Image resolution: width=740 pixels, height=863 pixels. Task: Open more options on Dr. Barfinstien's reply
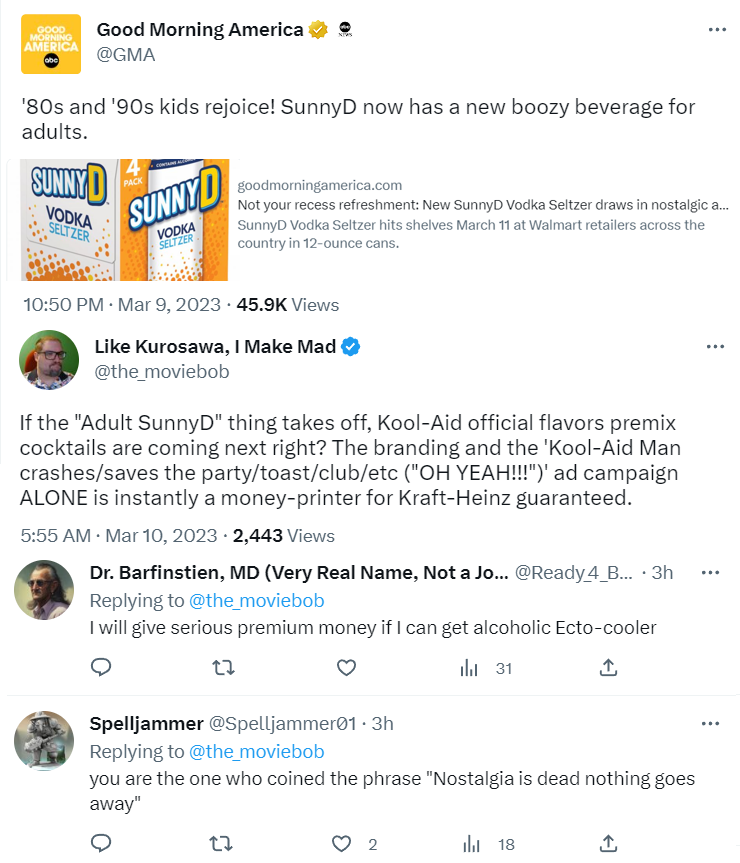pos(711,573)
